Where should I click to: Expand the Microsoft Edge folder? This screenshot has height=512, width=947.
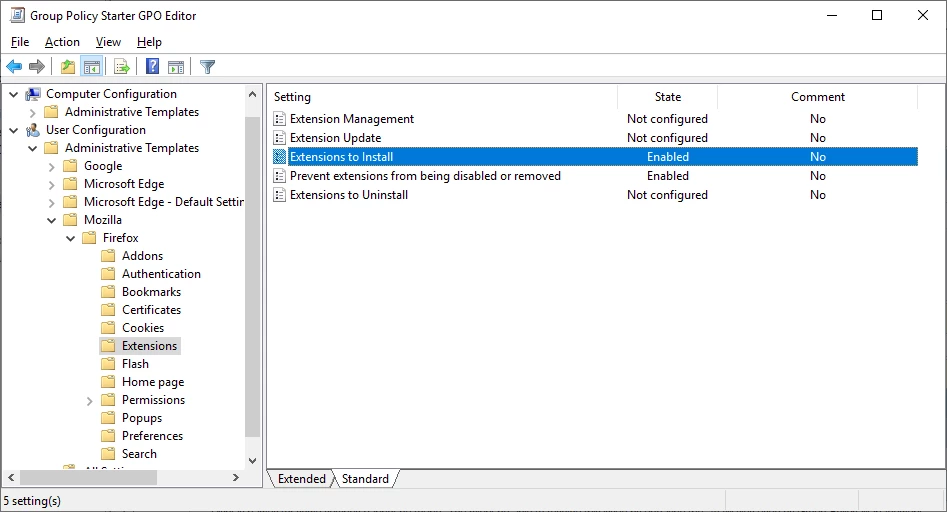point(51,185)
